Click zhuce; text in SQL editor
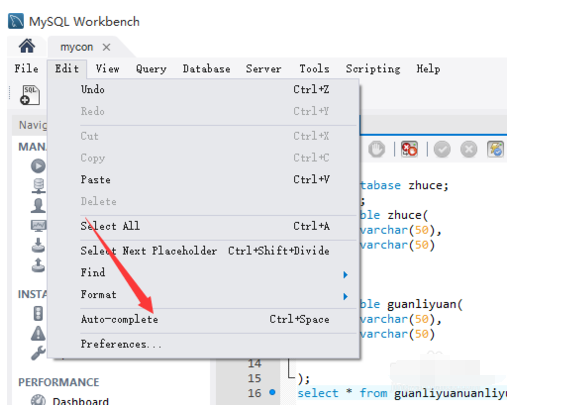 coord(429,185)
